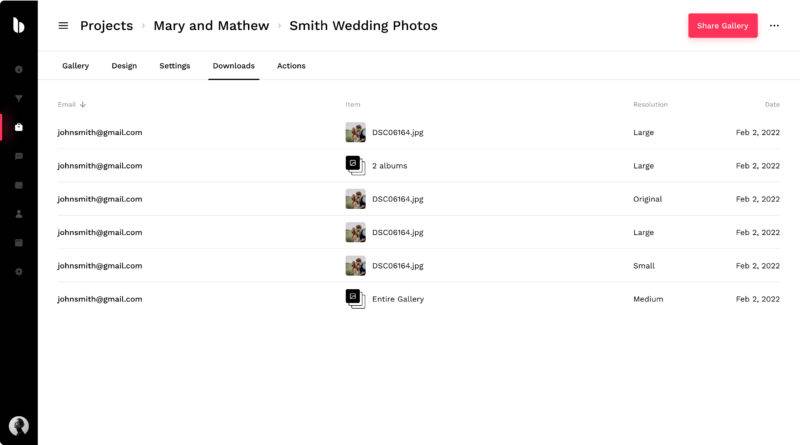800x445 pixels.
Task: Open the Settings tab
Action: (x=174, y=66)
